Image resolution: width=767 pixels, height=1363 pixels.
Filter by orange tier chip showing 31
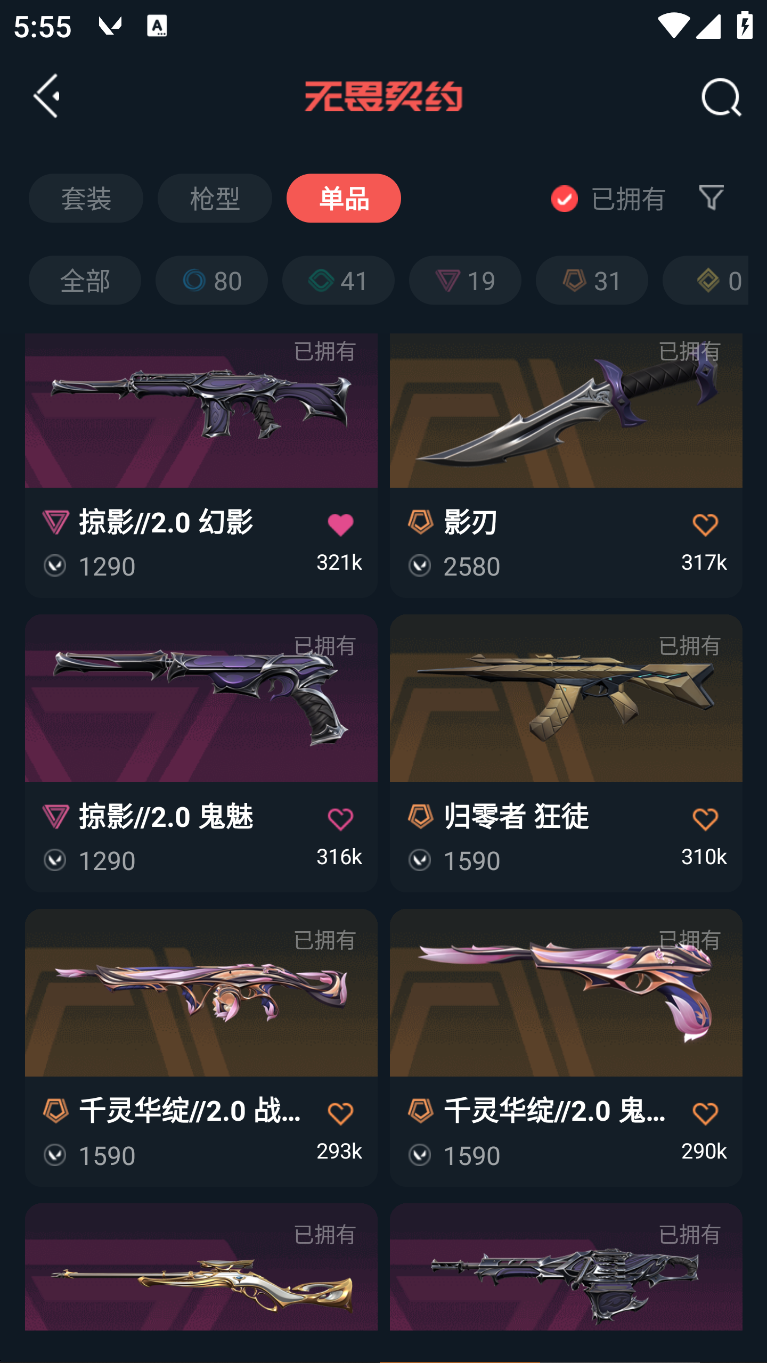(592, 280)
